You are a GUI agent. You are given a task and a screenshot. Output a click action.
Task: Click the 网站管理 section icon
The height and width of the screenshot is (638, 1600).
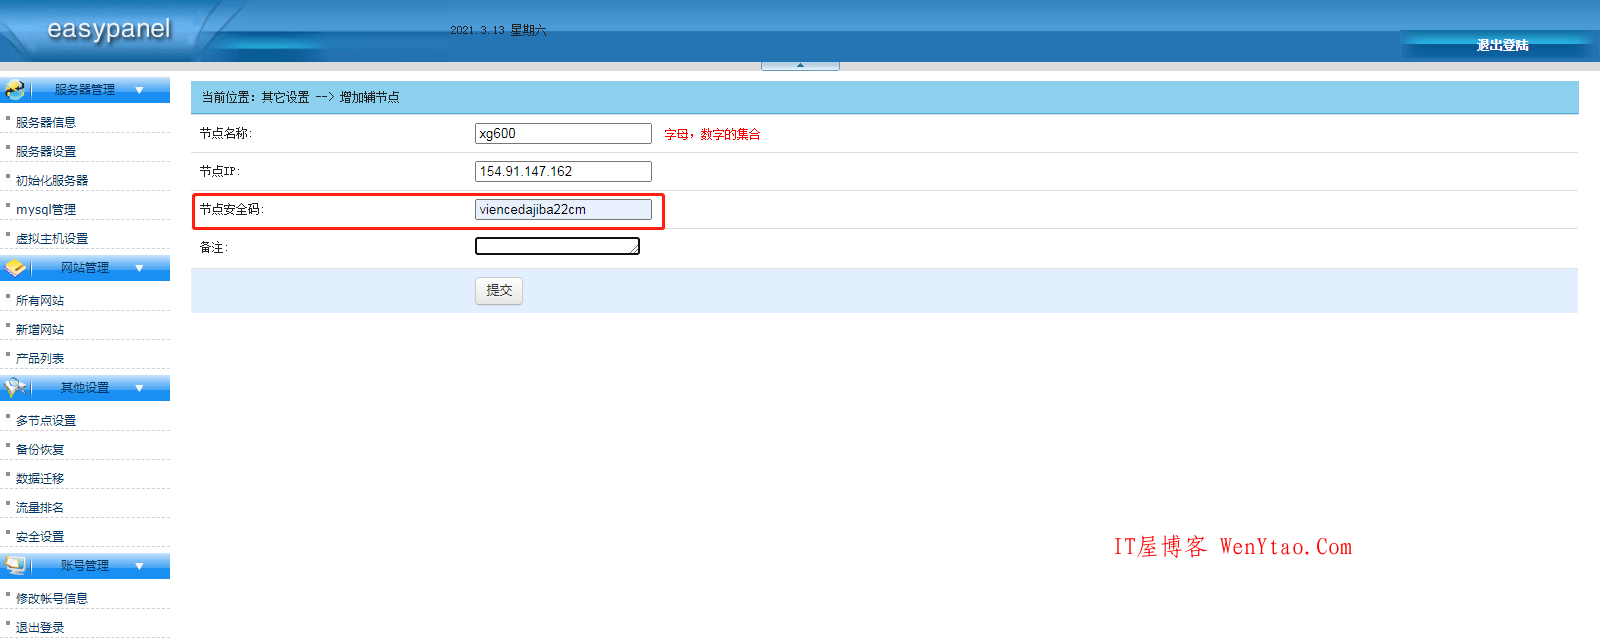15,268
